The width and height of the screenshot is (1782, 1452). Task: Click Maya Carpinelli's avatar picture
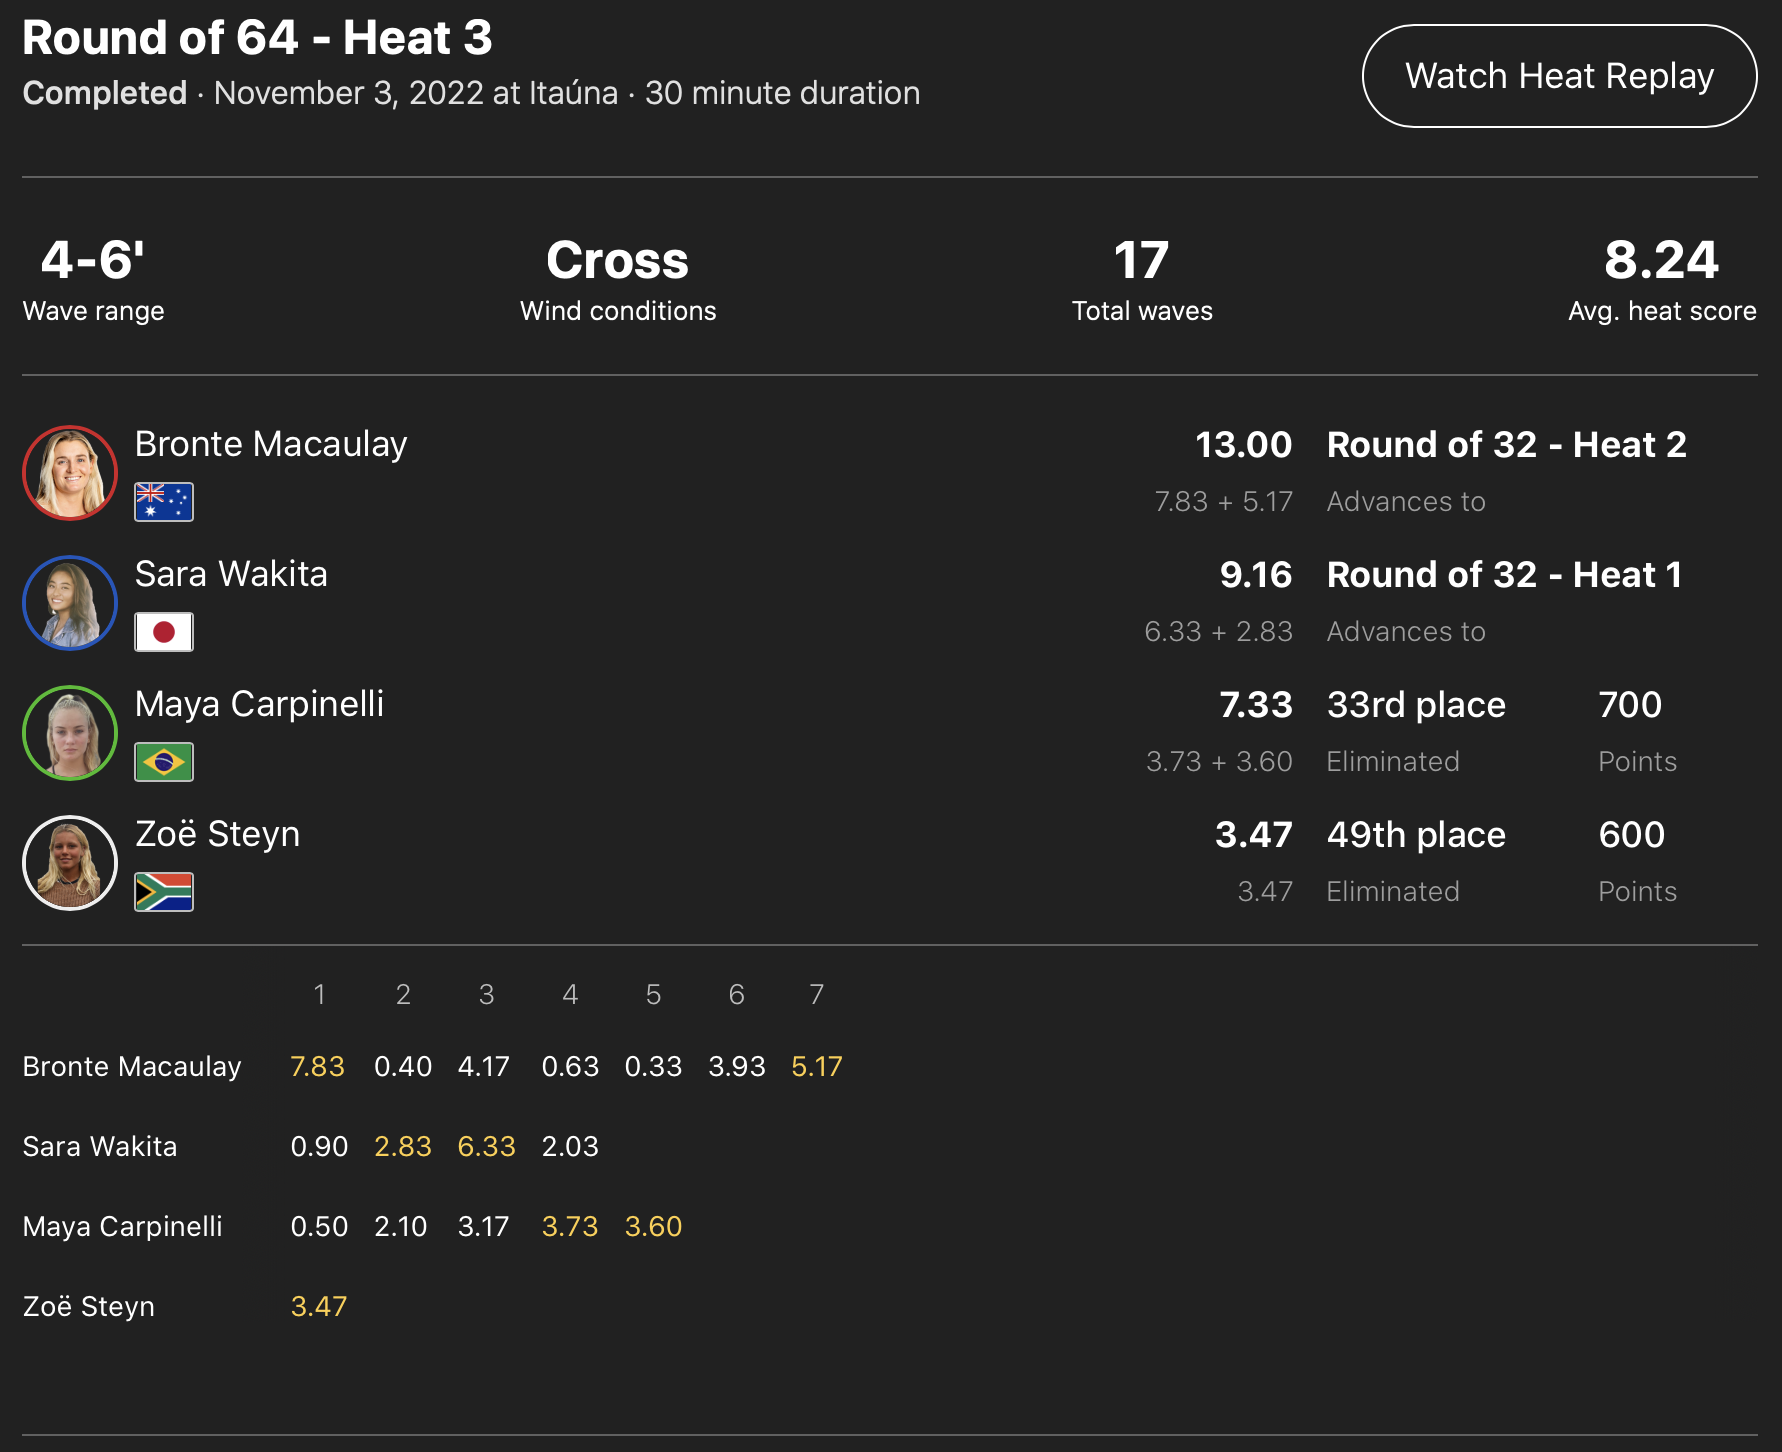click(70, 733)
